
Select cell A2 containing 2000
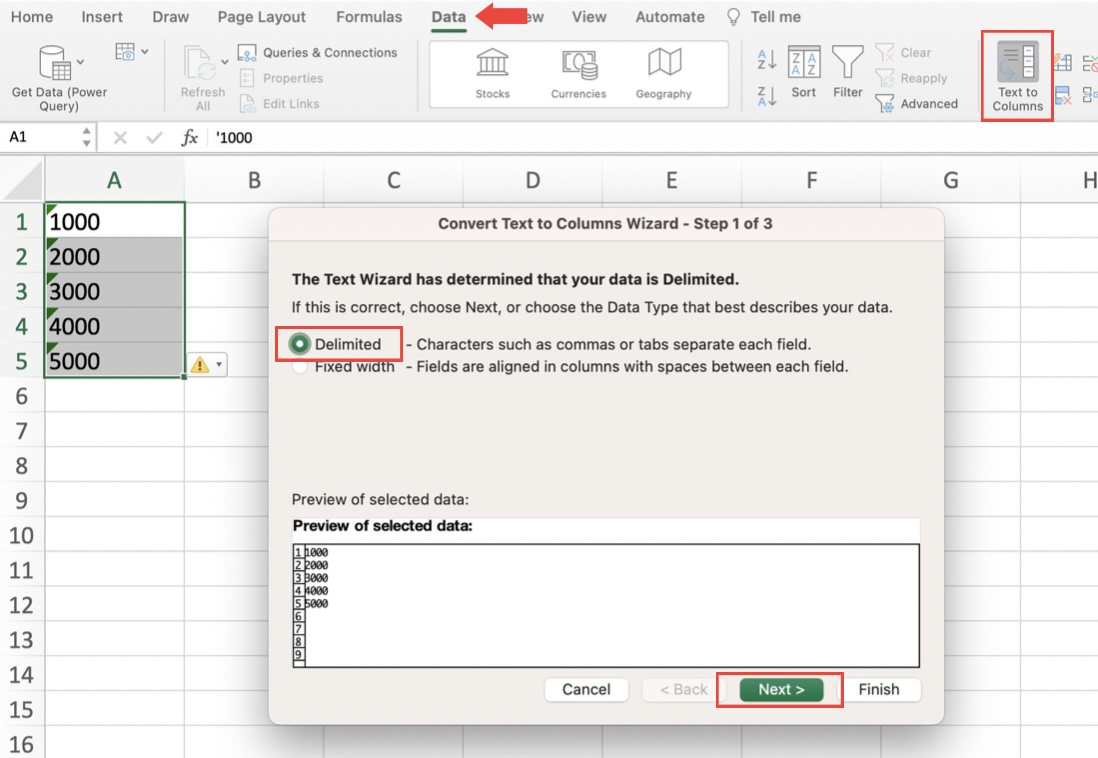click(x=115, y=256)
